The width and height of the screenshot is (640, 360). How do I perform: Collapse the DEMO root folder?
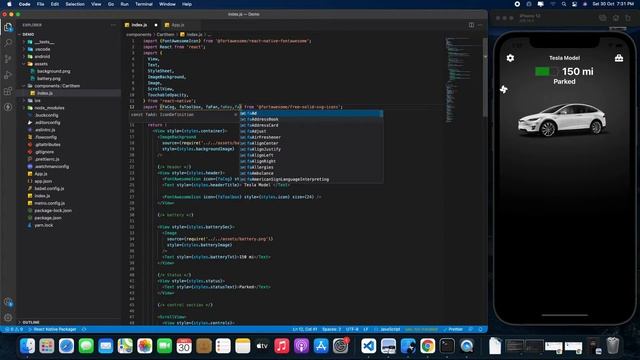pos(69,34)
